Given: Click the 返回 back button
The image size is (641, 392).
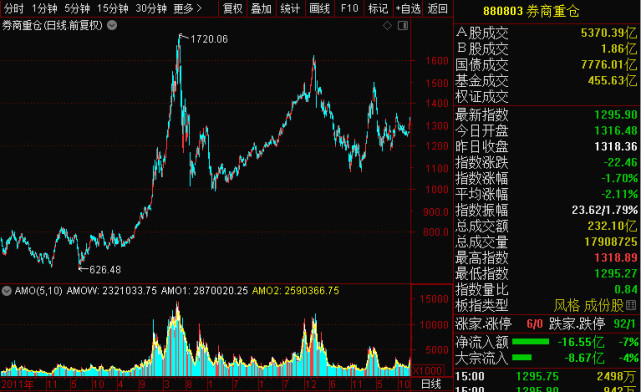Looking at the screenshot, I should coord(437,8).
